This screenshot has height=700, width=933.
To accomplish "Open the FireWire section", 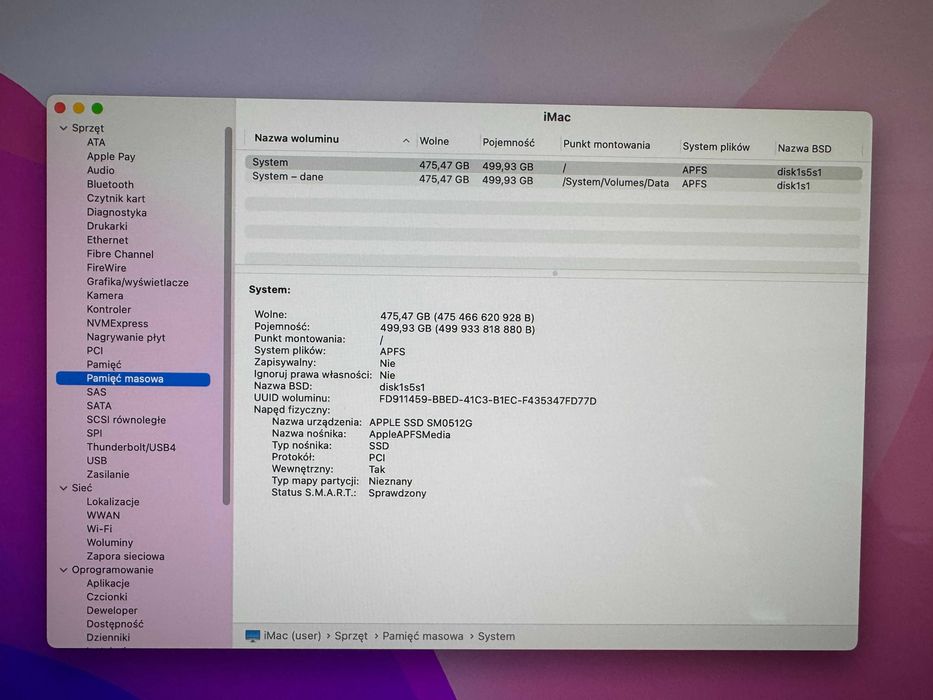I will point(107,268).
